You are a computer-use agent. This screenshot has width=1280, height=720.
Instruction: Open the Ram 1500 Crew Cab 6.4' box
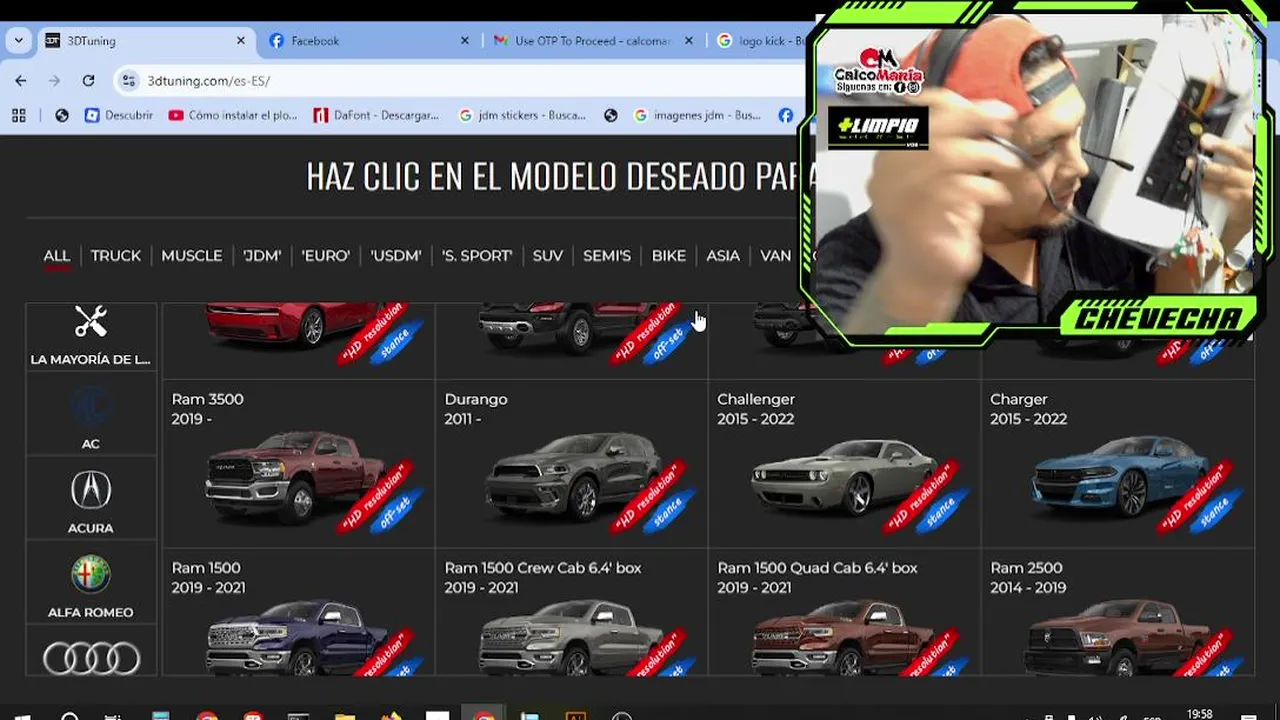[571, 613]
